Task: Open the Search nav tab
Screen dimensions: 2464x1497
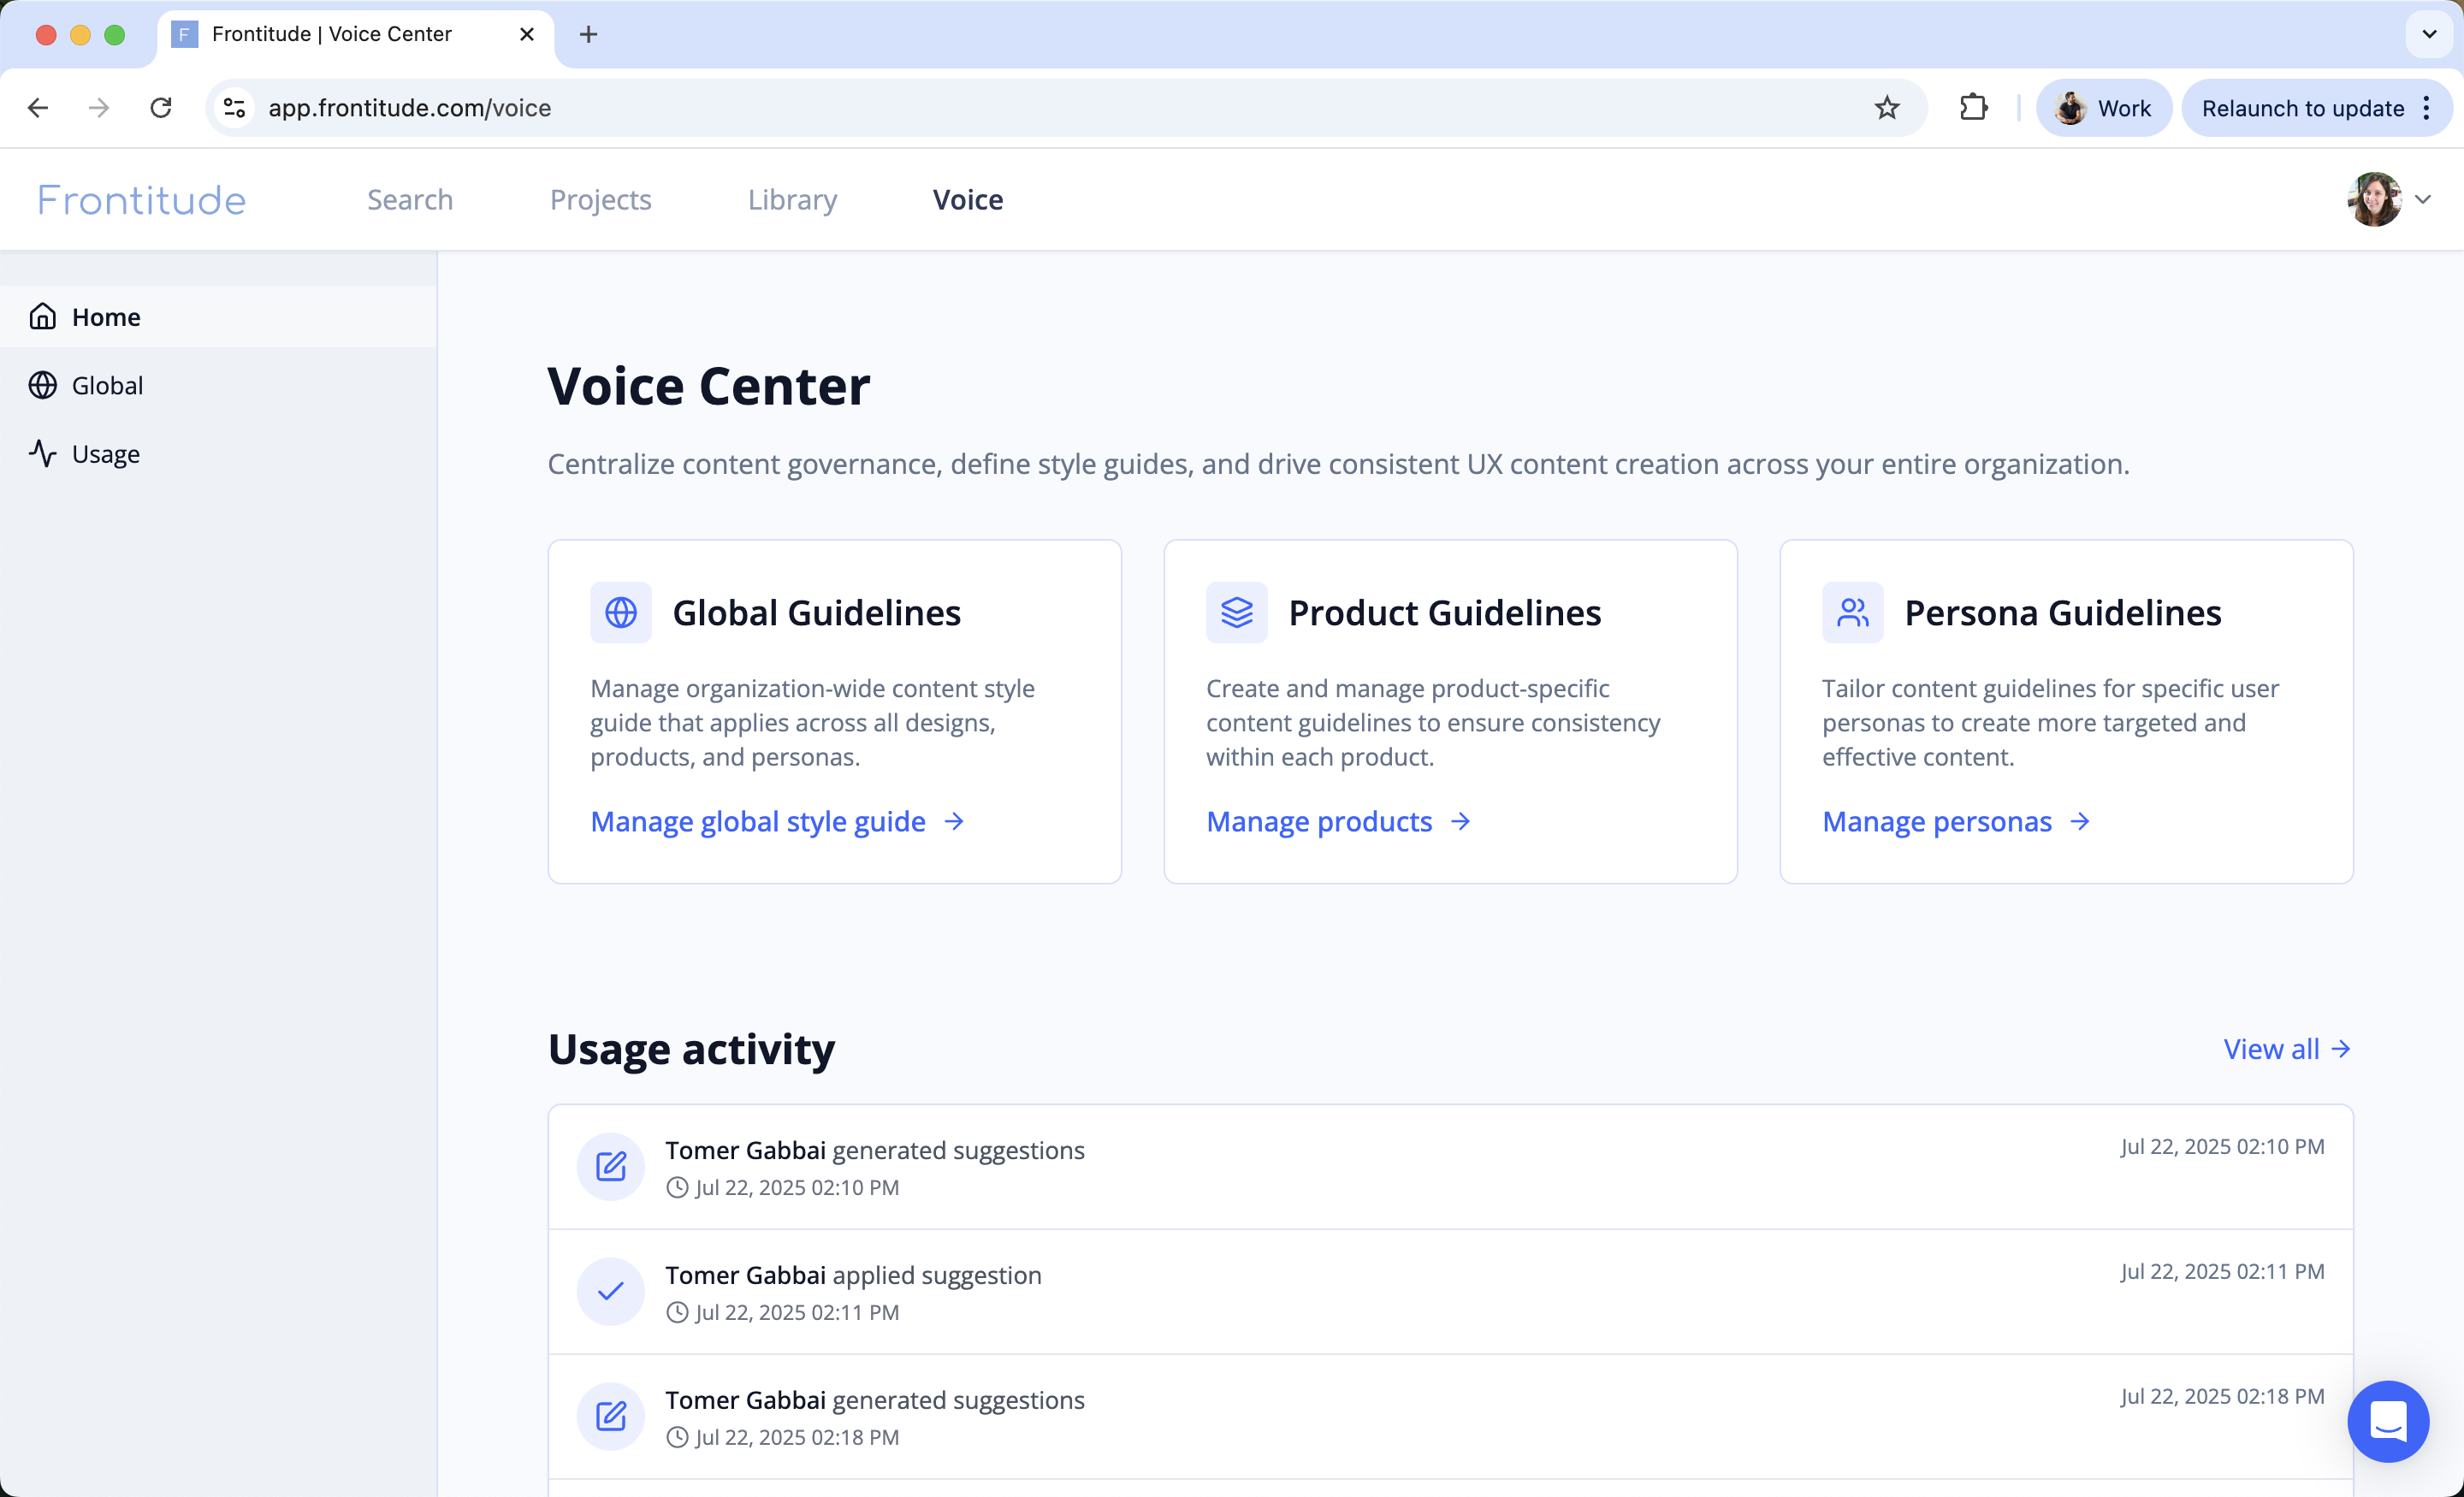Action: click(x=410, y=200)
